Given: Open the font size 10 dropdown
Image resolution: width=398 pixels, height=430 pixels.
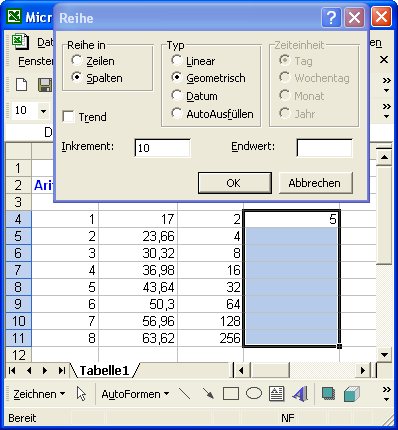Looking at the screenshot, I should [x=44, y=111].
